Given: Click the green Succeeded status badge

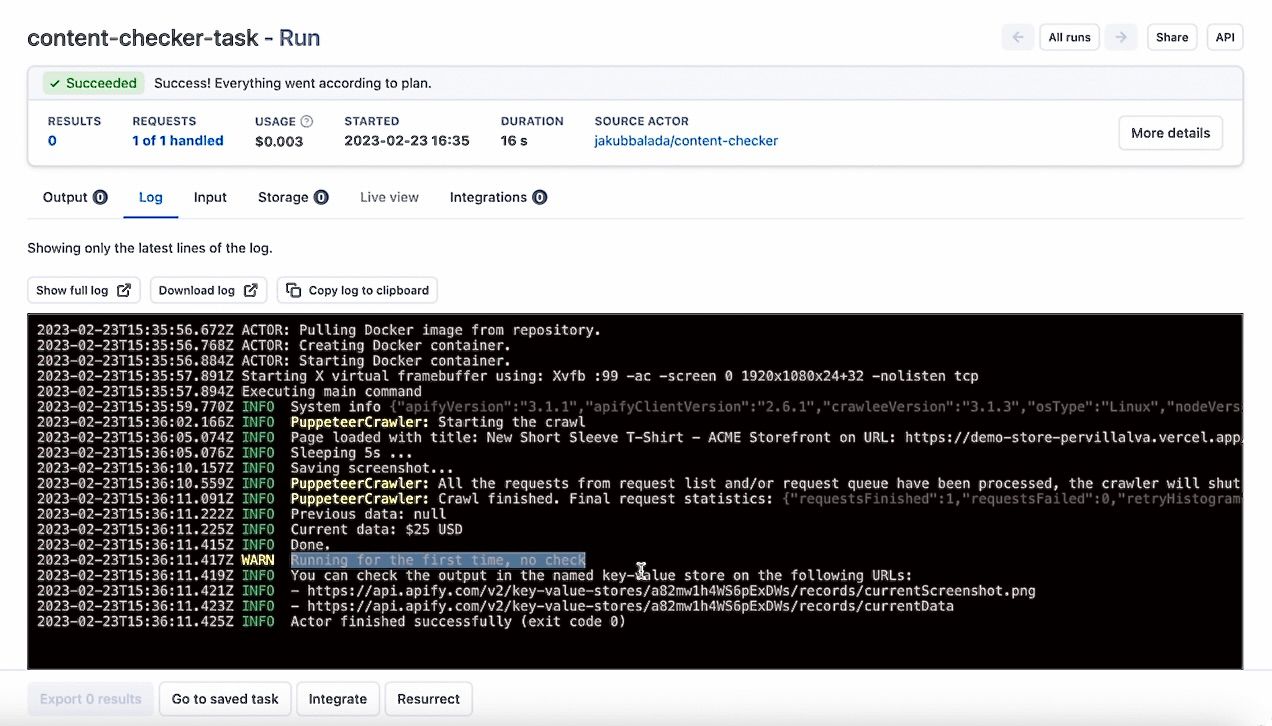Looking at the screenshot, I should point(93,83).
